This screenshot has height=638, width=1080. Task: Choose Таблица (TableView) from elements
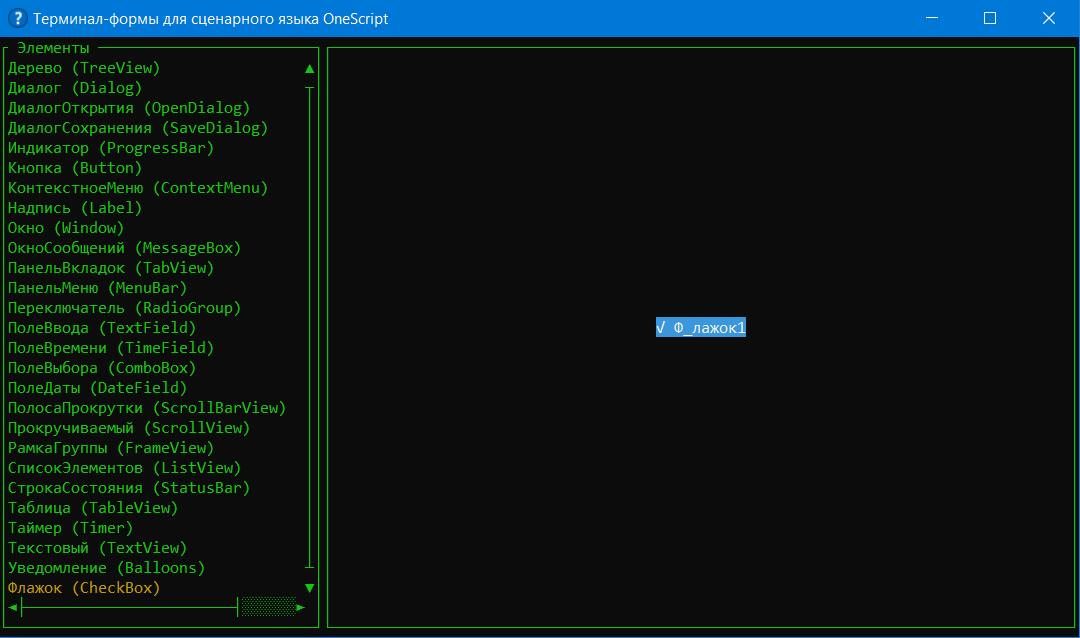[93, 508]
